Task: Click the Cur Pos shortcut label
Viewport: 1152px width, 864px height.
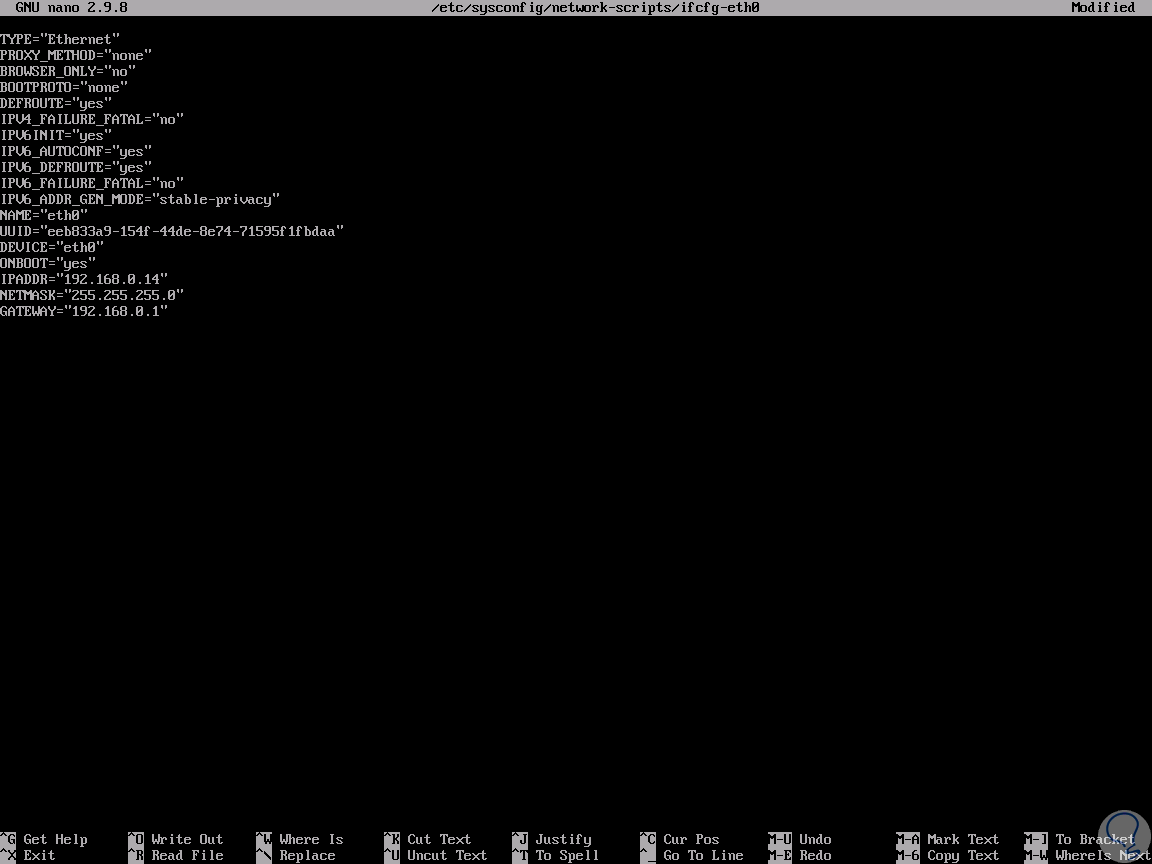Action: 691,839
